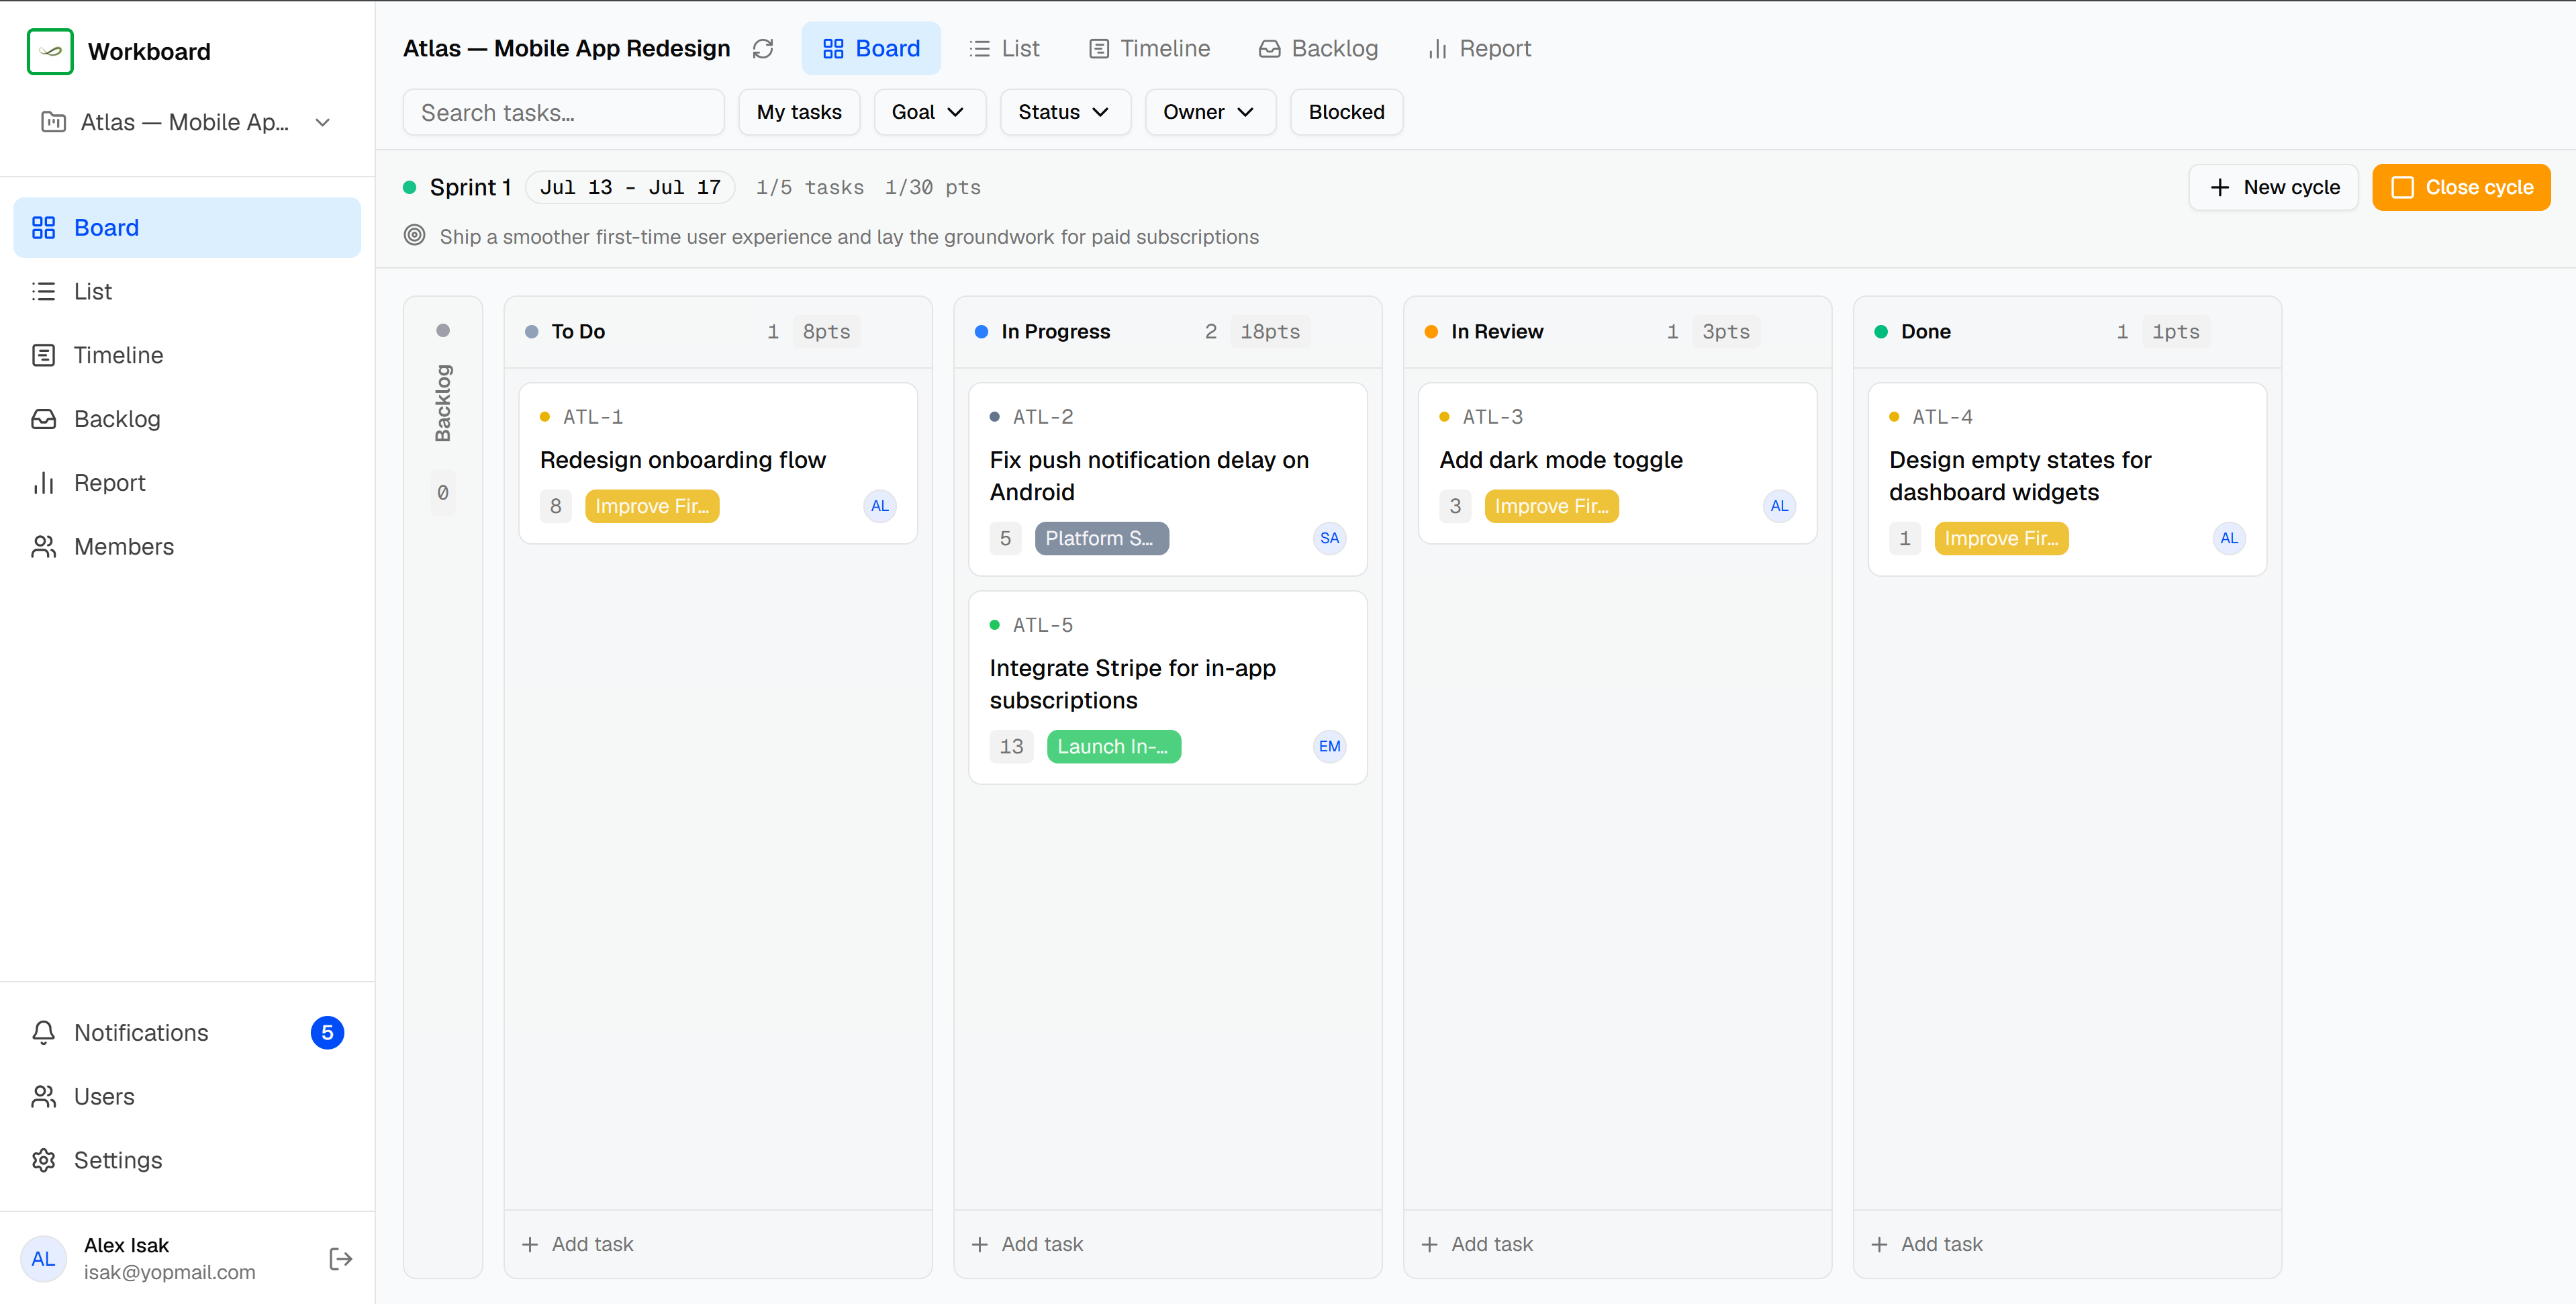The image size is (2576, 1304).
Task: Click the notifications badge showing 5
Action: click(x=327, y=1033)
